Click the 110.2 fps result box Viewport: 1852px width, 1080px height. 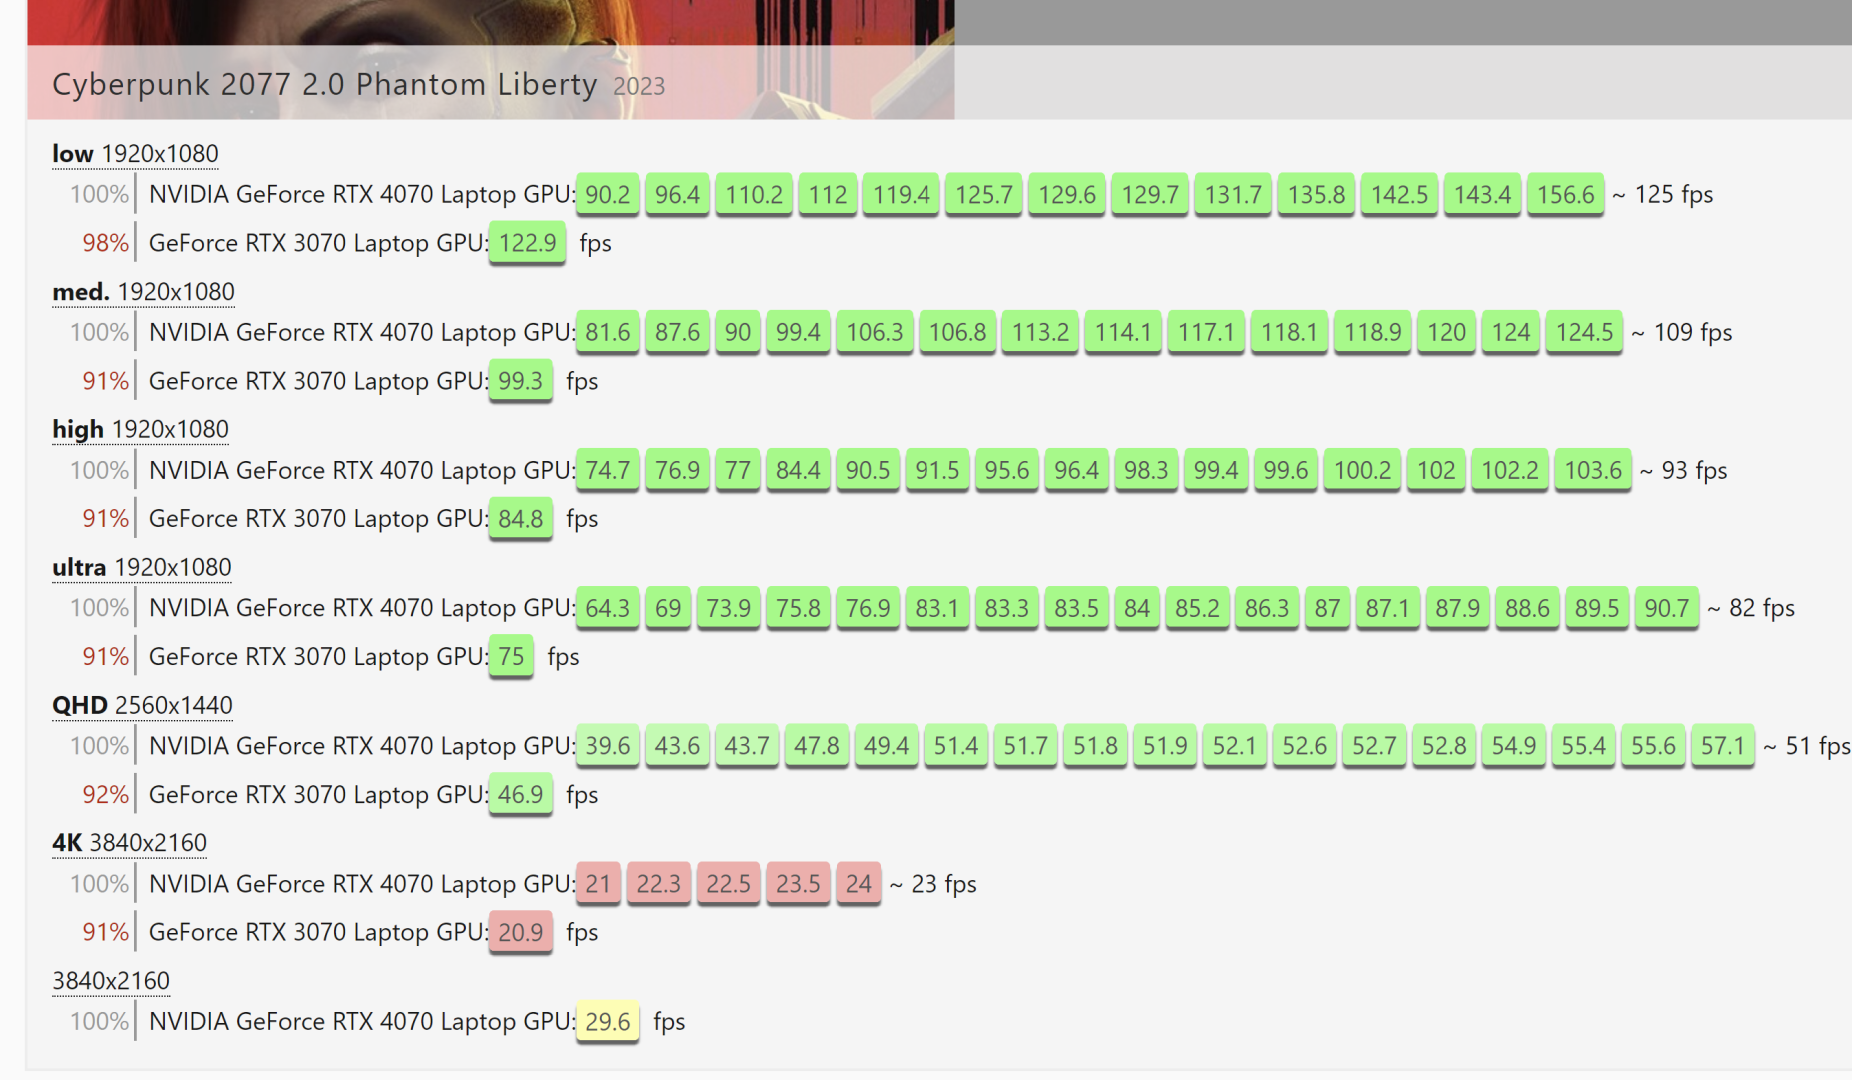pyautogui.click(x=754, y=194)
